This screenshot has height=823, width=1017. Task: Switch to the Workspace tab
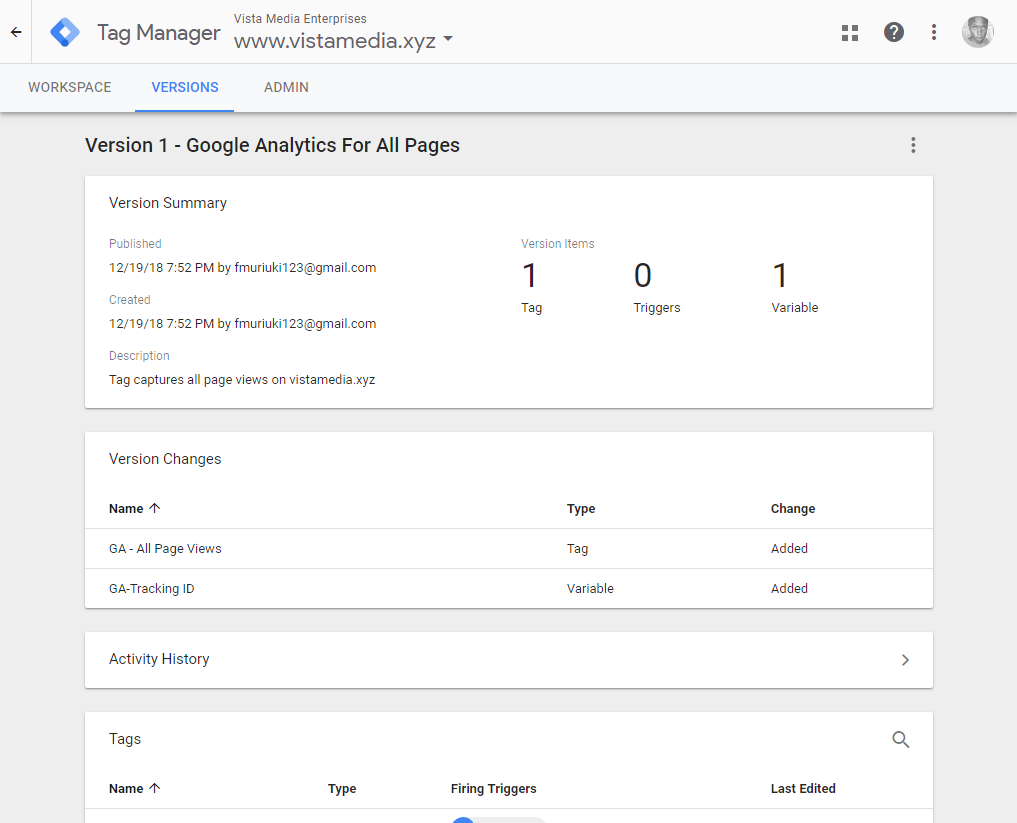coord(69,88)
